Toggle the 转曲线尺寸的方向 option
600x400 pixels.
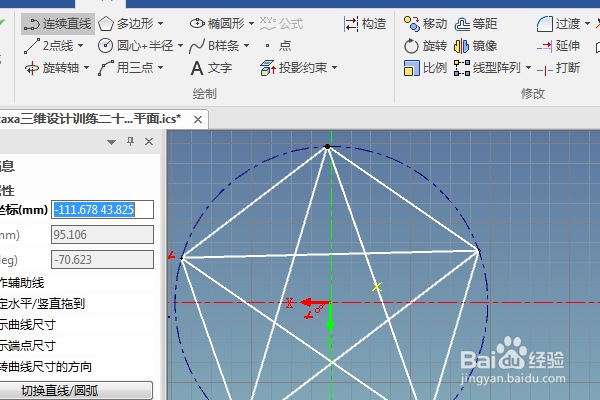[46, 367]
